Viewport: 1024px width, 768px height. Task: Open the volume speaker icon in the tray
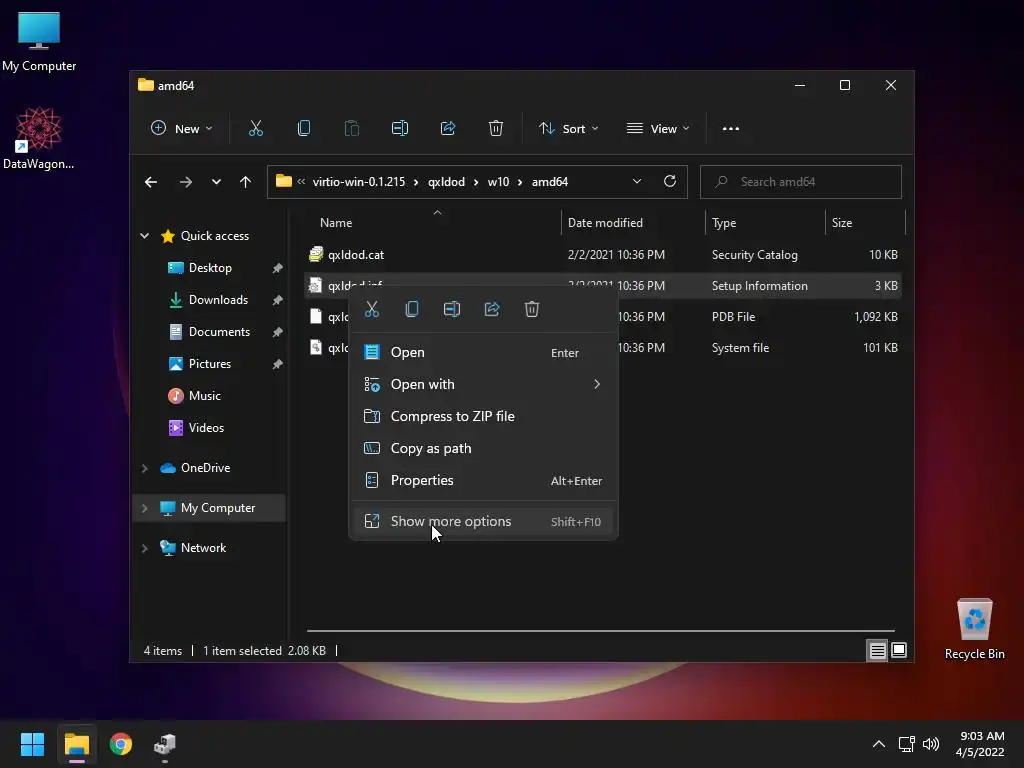tap(931, 744)
